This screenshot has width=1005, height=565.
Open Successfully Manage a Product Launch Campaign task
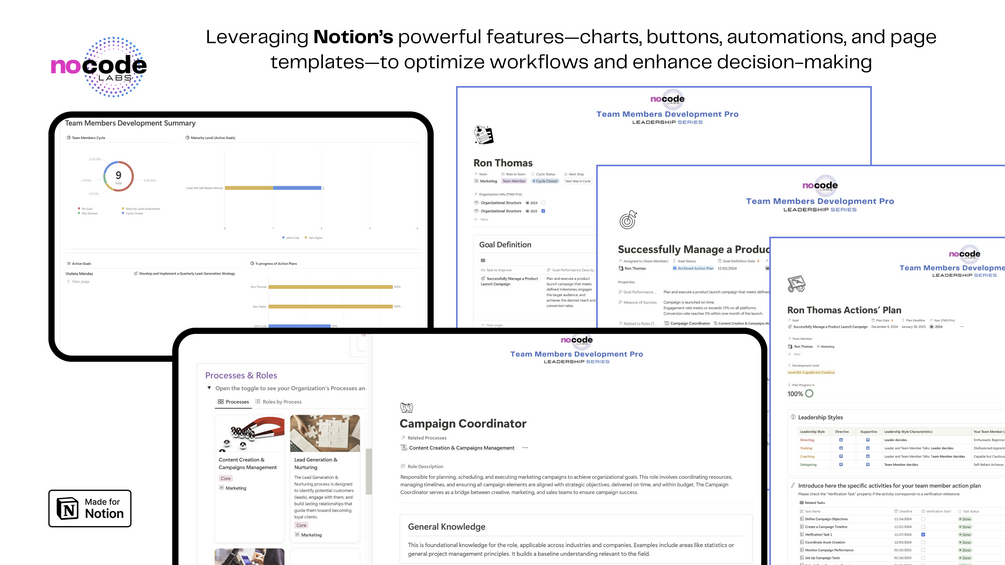click(510, 281)
